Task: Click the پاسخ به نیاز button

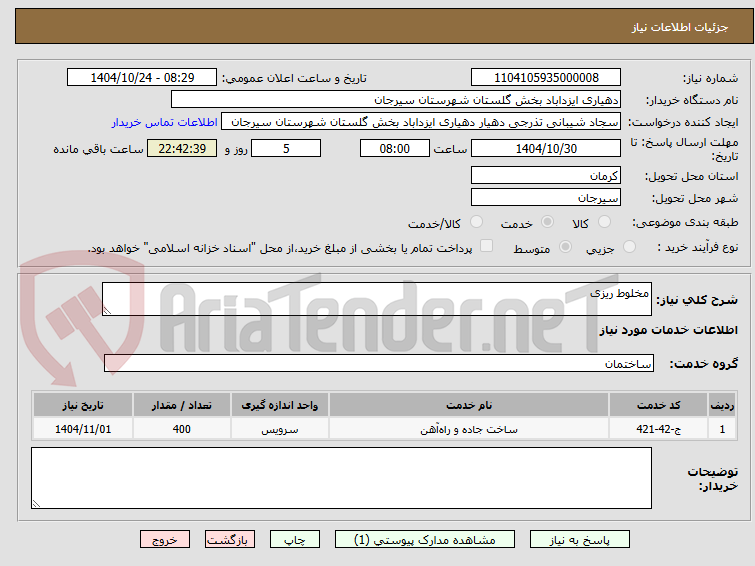Action: pyautogui.click(x=580, y=540)
